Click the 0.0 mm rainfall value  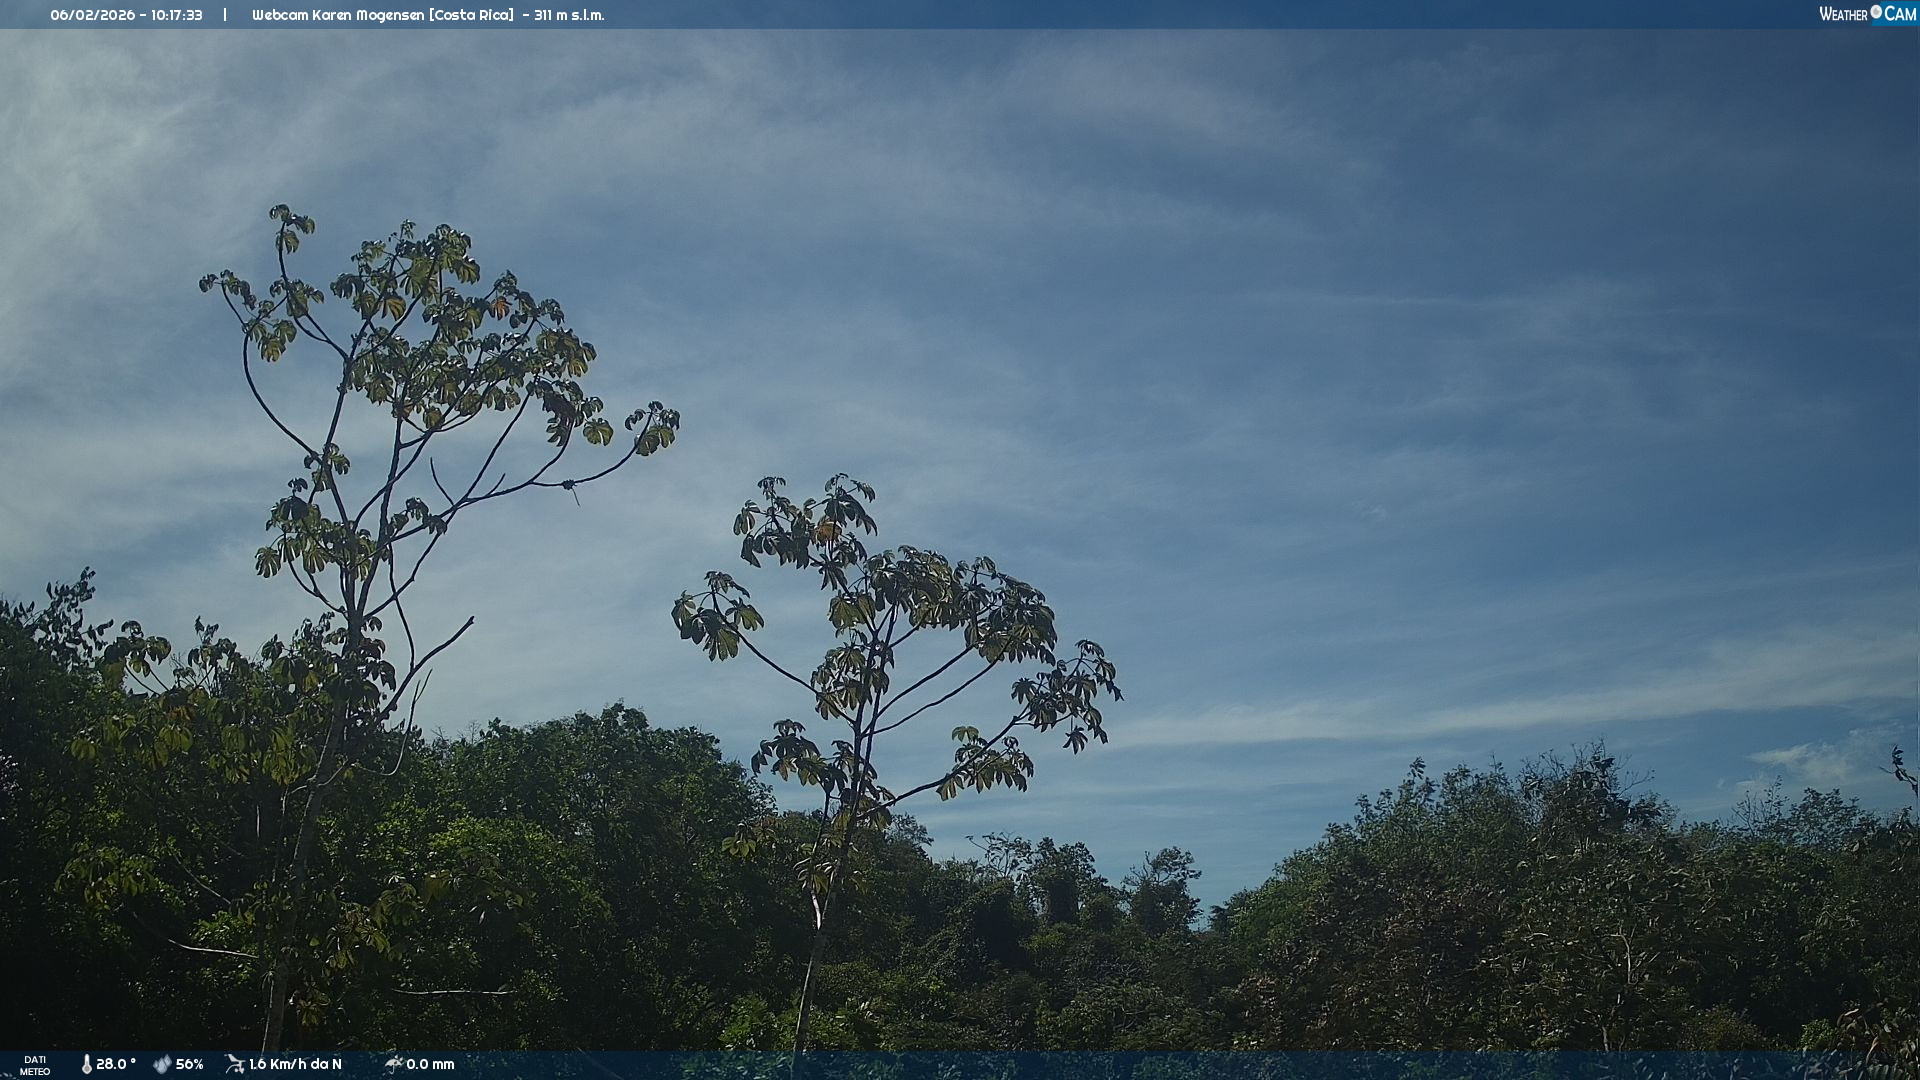pyautogui.click(x=430, y=1064)
